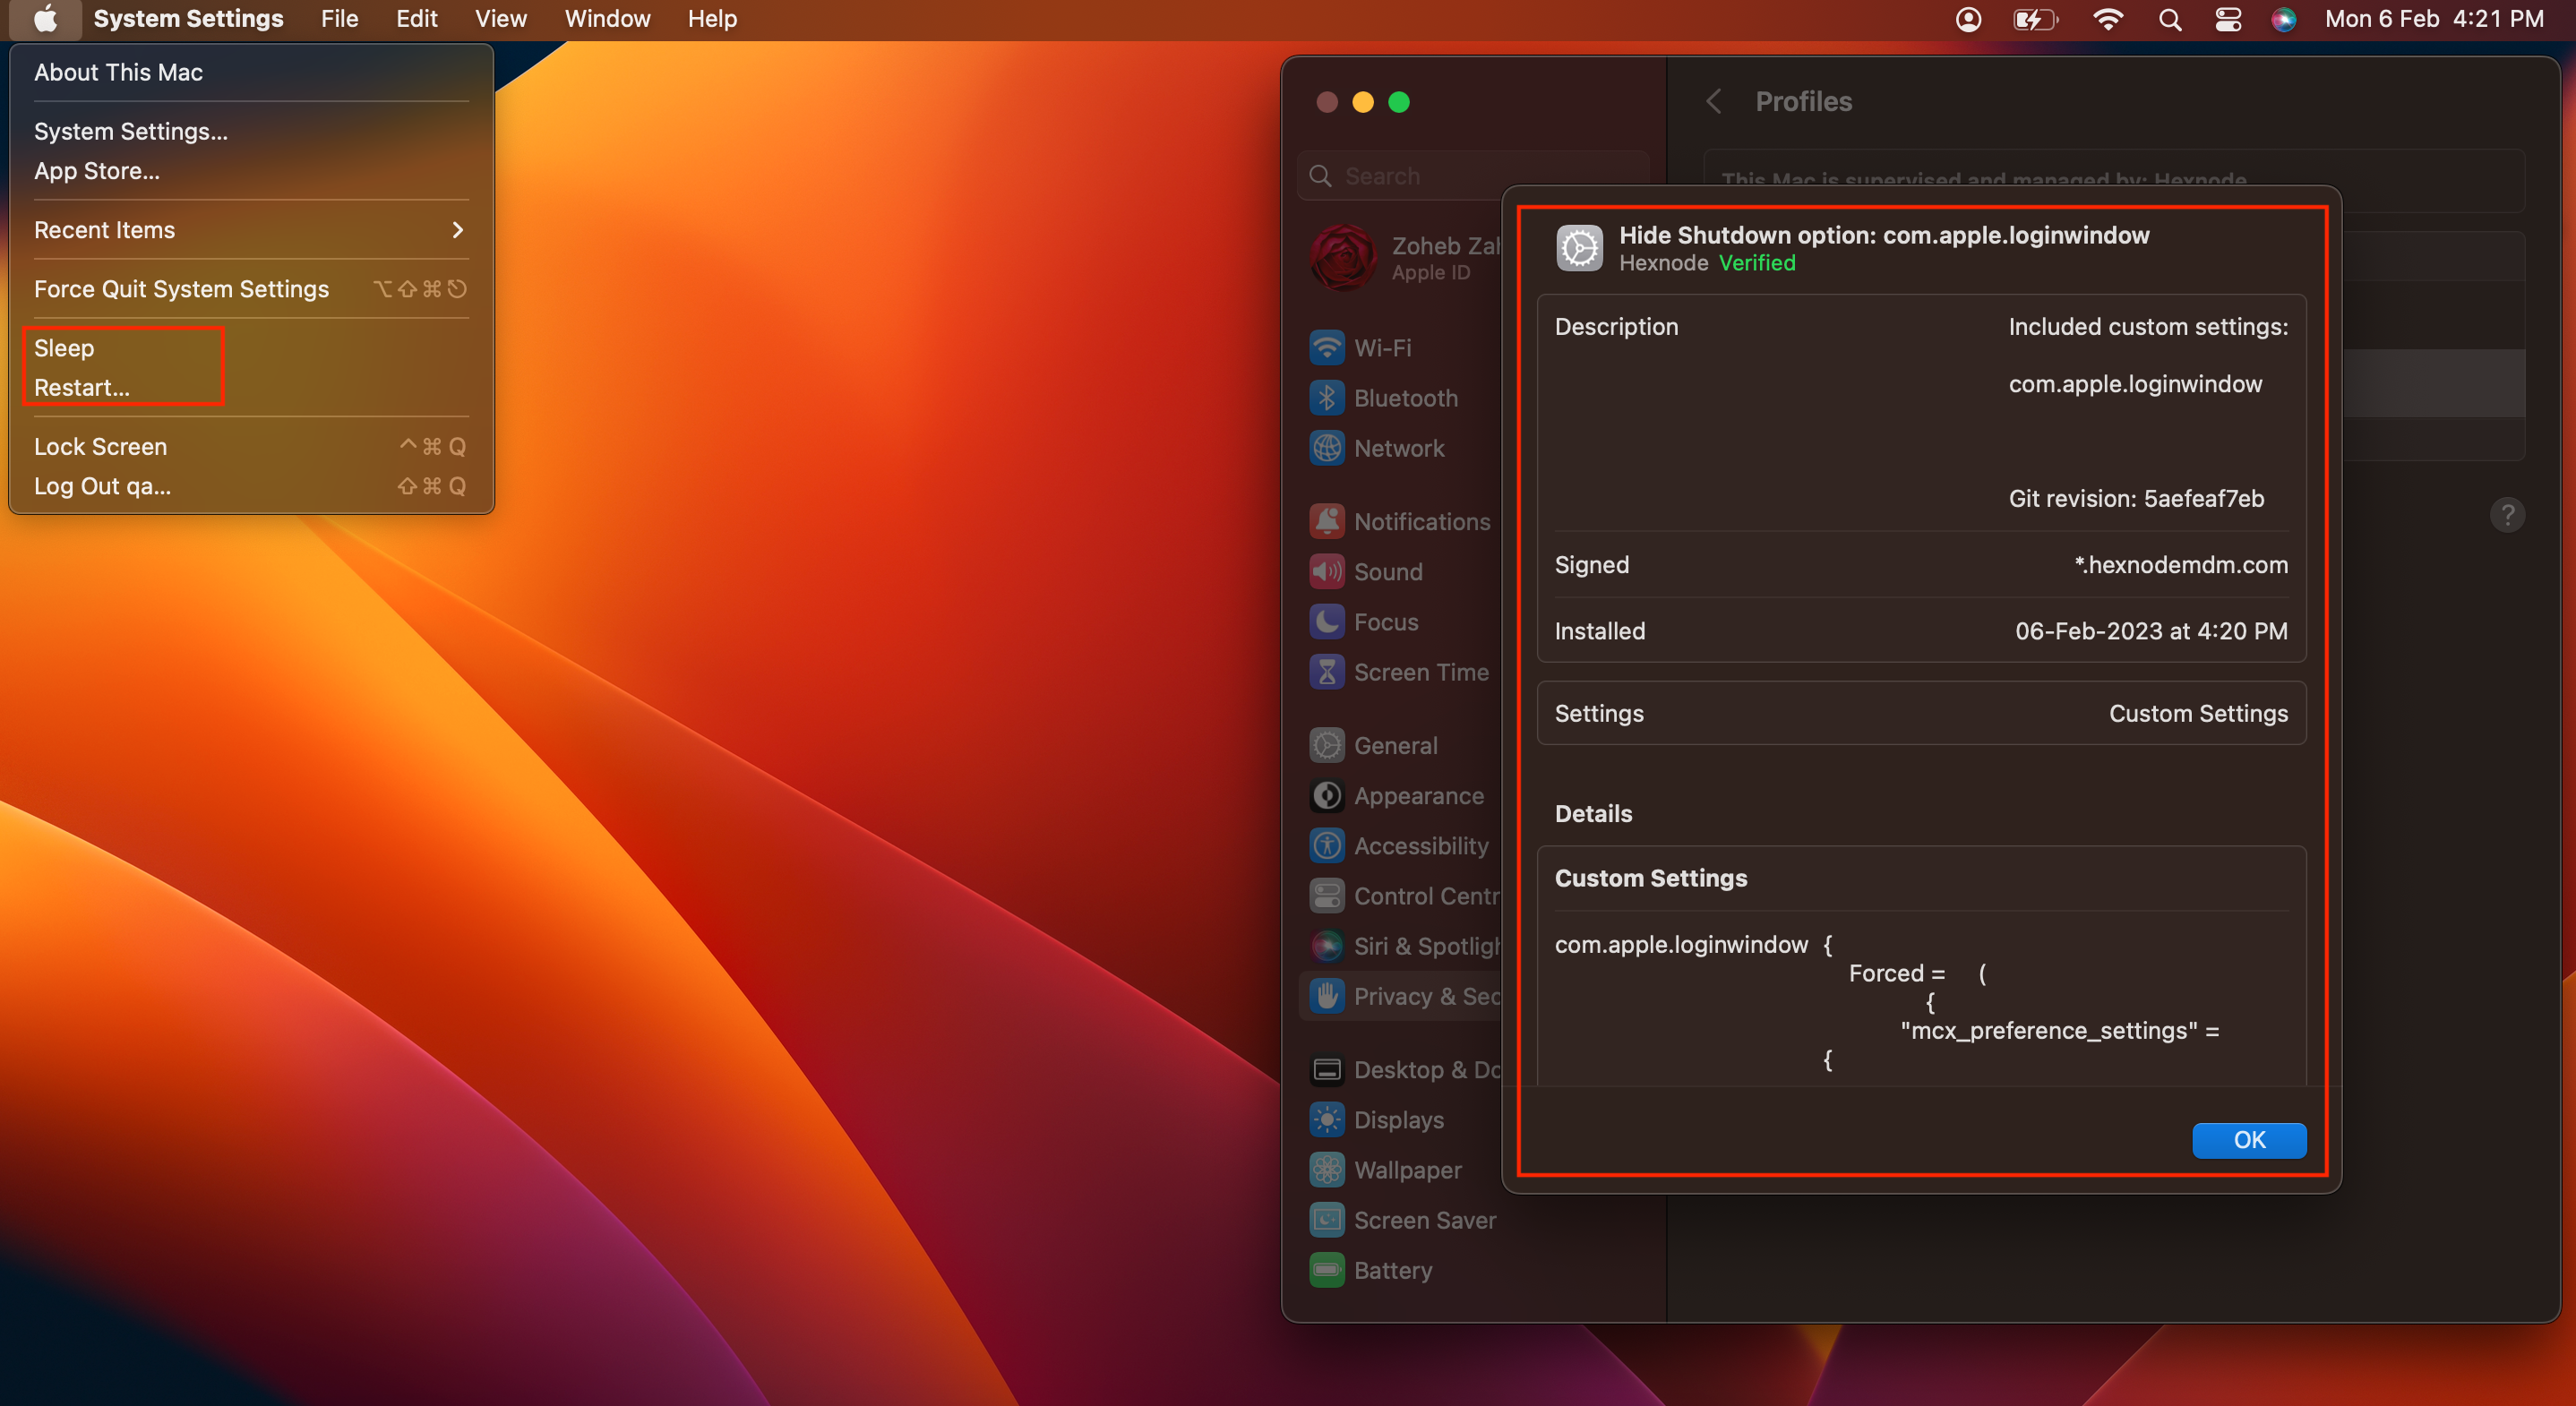Open the File menu
Image resolution: width=2576 pixels, height=1406 pixels.
point(339,19)
